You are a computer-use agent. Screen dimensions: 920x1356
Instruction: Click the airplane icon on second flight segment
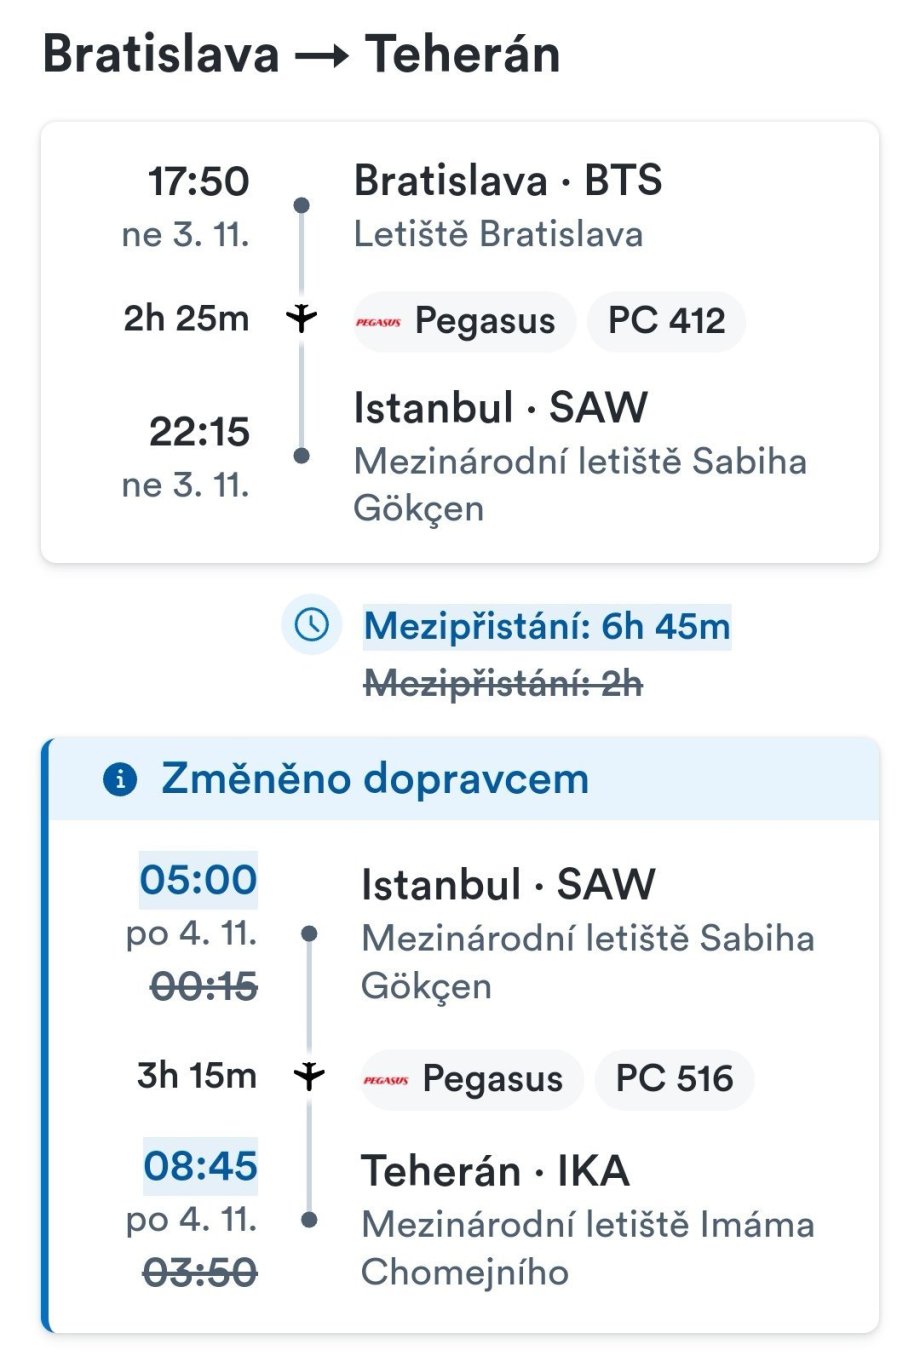pyautogui.click(x=309, y=1076)
